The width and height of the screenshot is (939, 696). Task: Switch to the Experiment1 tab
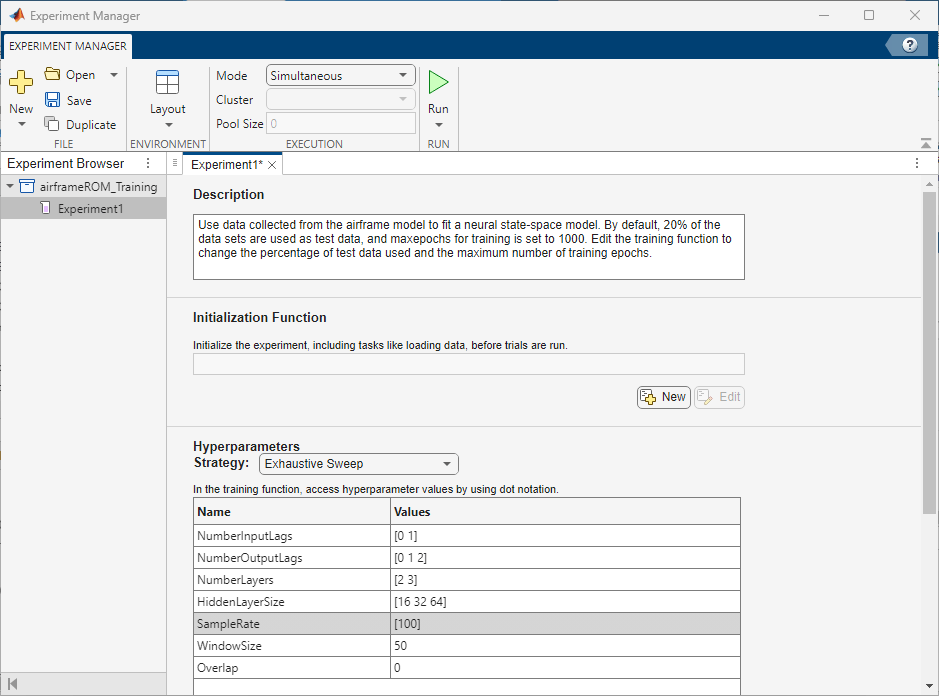pyautogui.click(x=227, y=163)
